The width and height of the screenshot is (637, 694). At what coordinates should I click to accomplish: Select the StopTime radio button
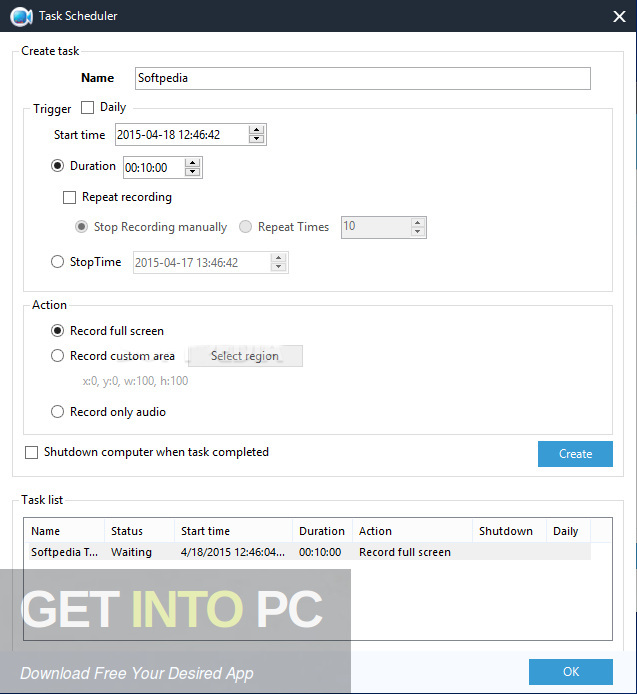click(57, 262)
